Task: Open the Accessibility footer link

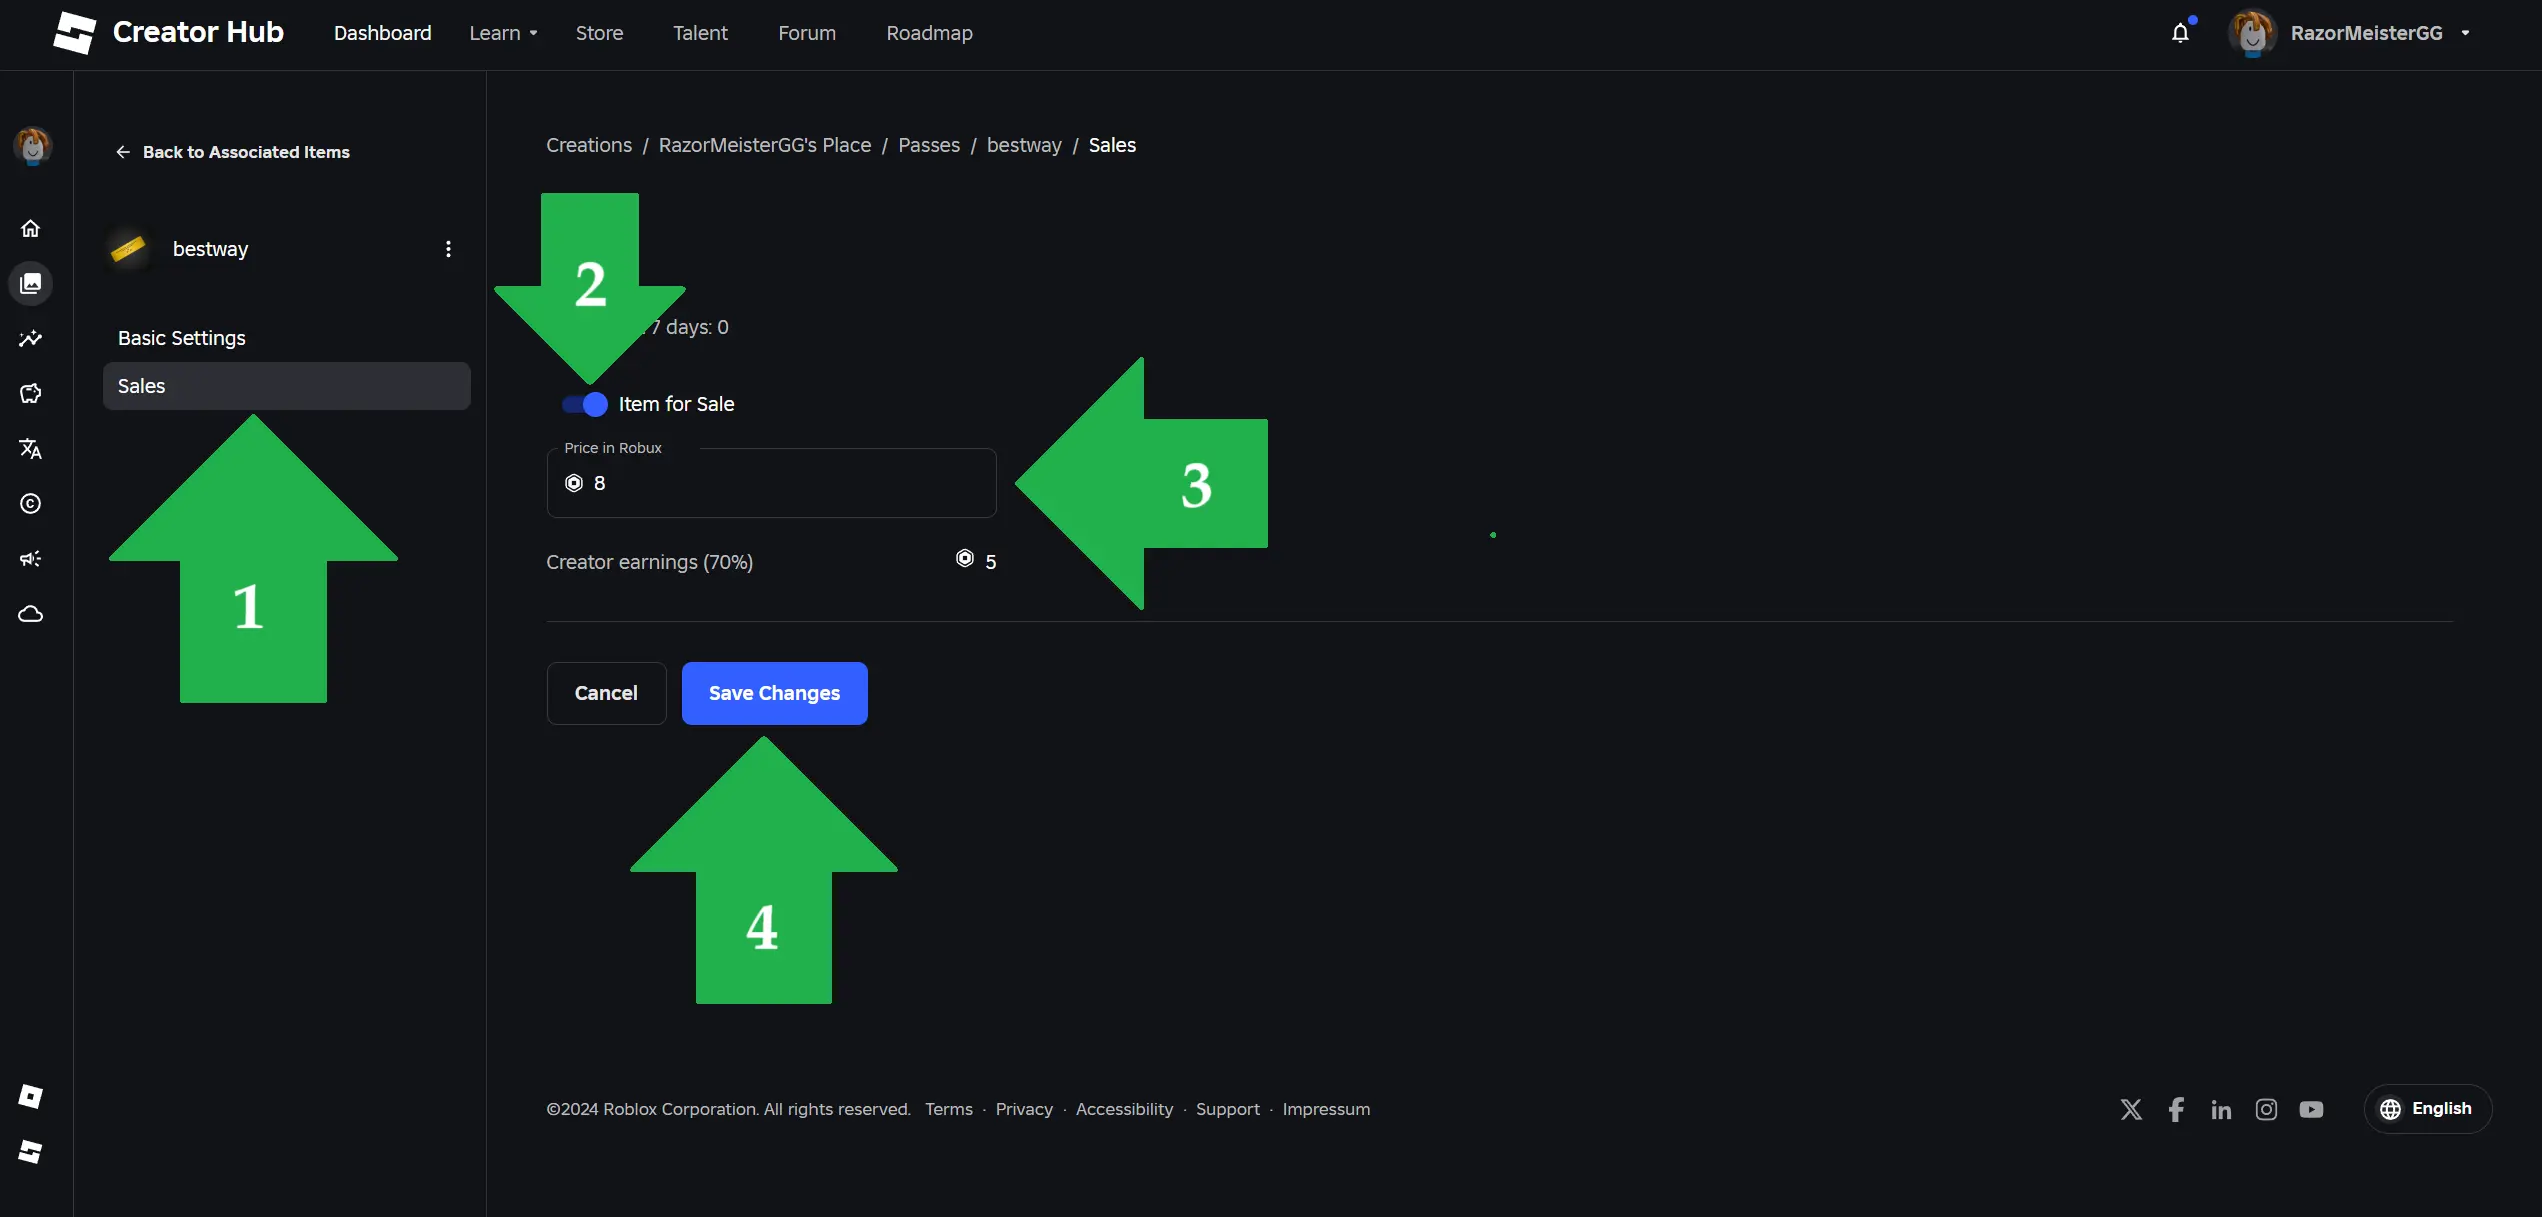Action: (1124, 1109)
